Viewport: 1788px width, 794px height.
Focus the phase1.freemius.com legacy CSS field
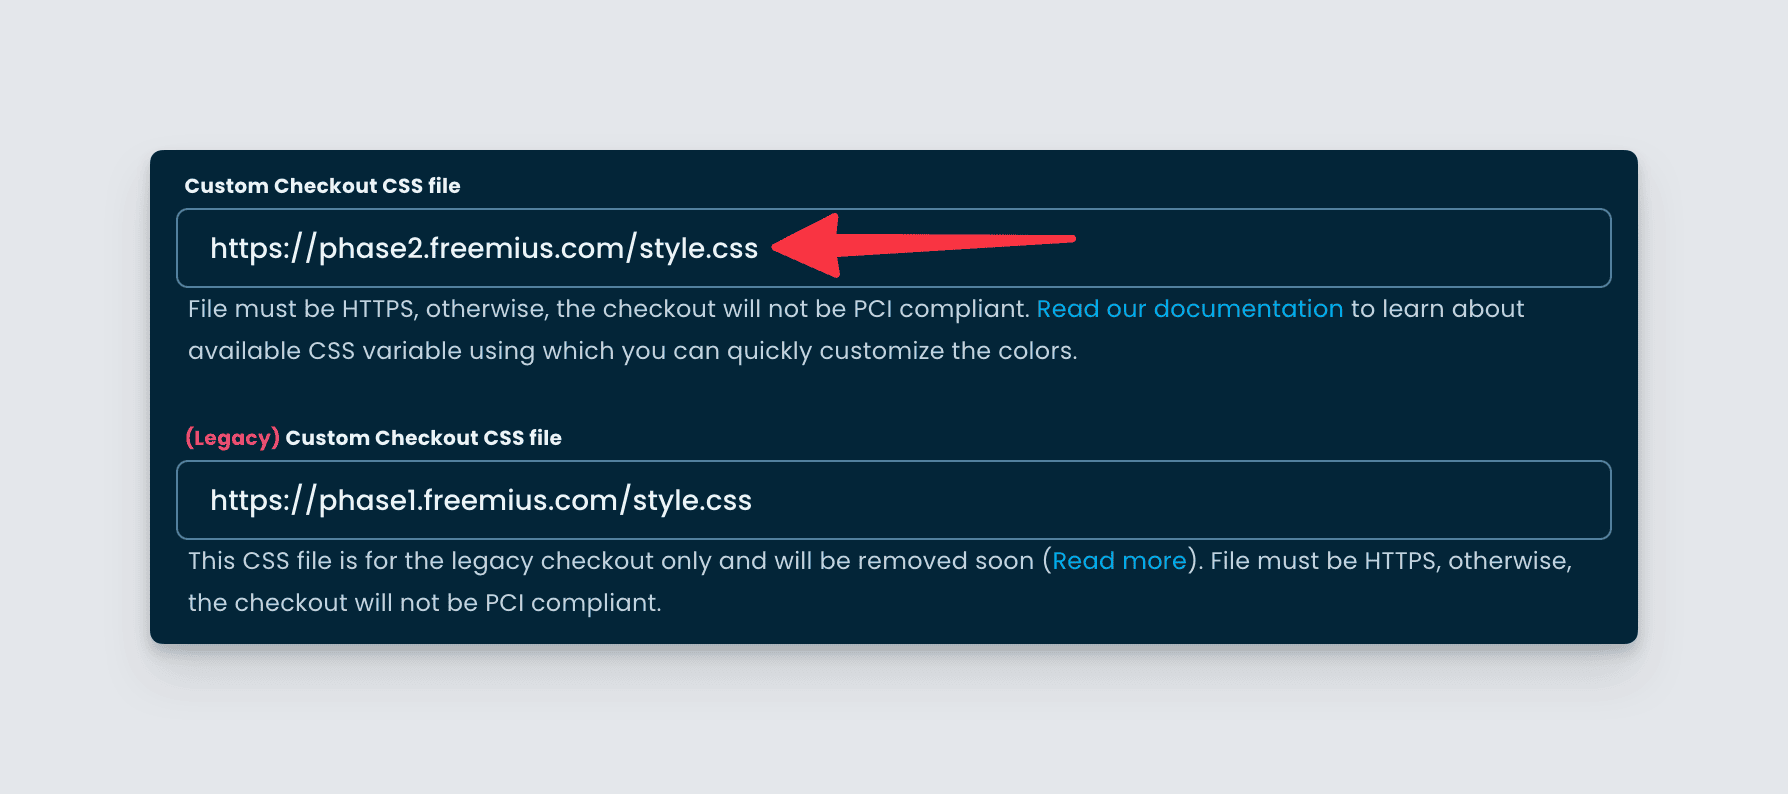(x=893, y=500)
